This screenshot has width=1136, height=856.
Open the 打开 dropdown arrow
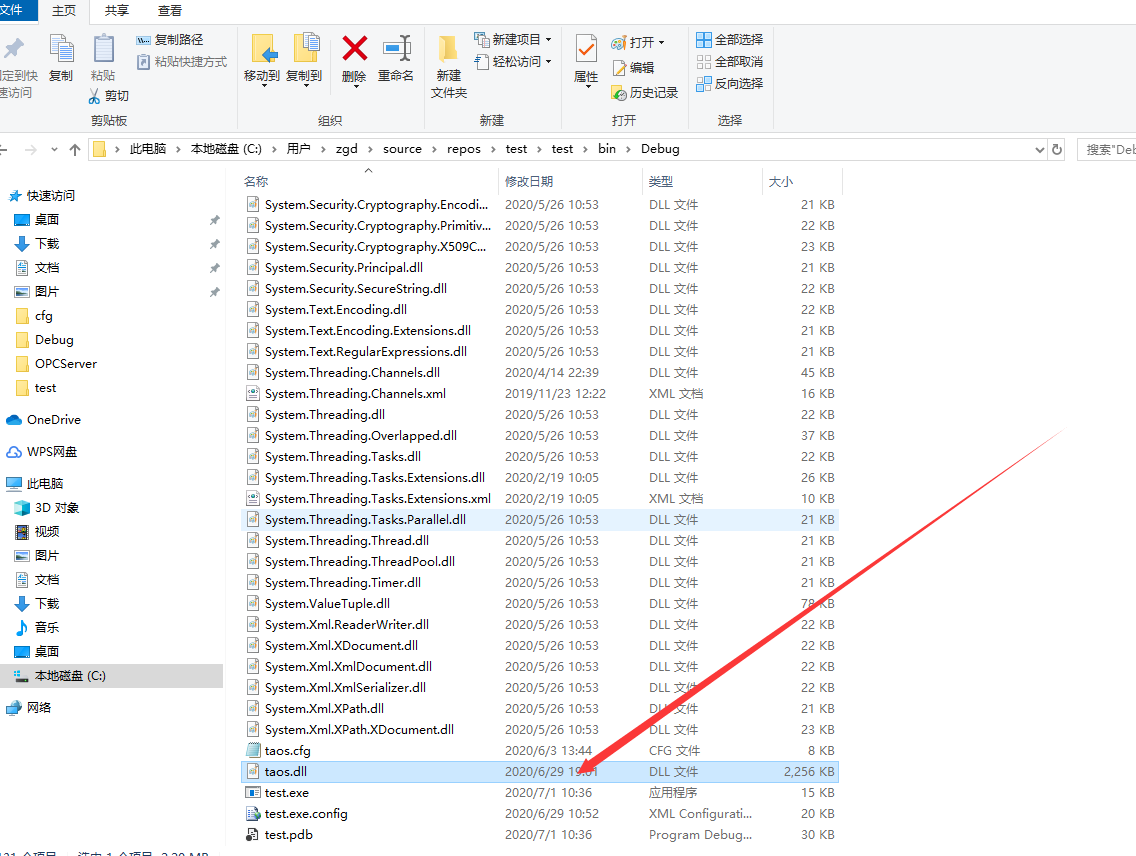pyautogui.click(x=661, y=41)
